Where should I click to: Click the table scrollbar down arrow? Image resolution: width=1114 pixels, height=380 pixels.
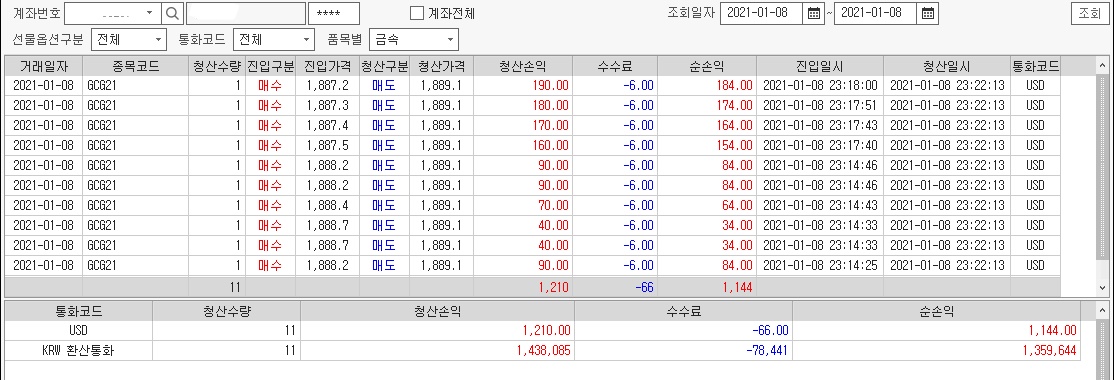[1102, 288]
